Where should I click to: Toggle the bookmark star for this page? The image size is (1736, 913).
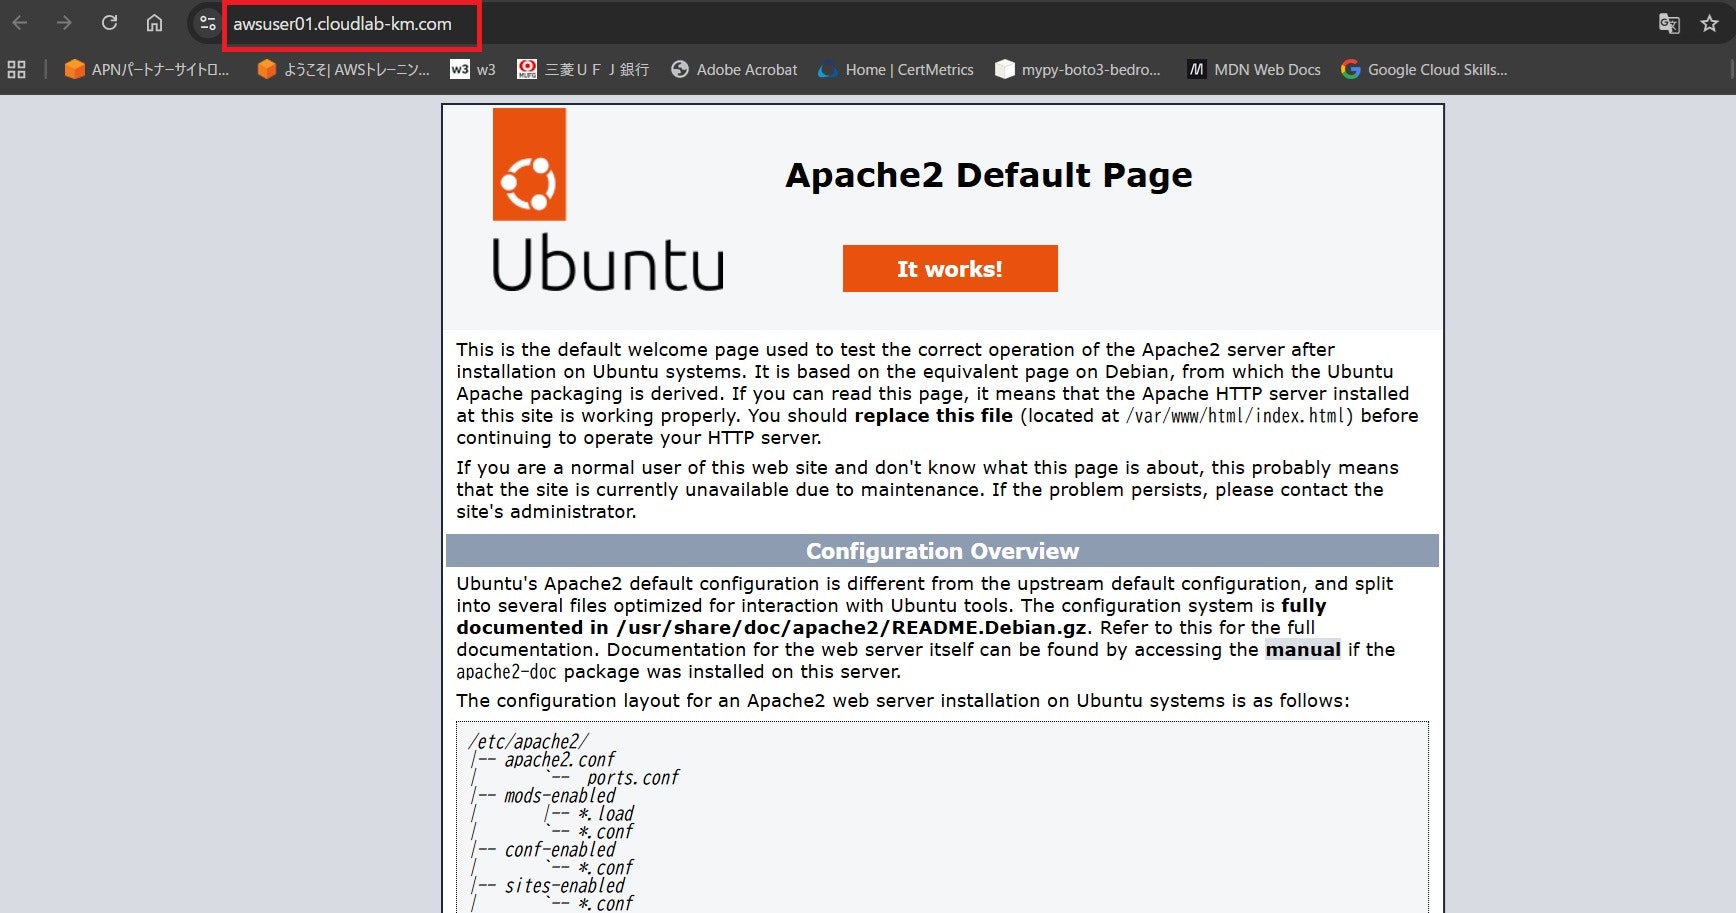[1710, 23]
